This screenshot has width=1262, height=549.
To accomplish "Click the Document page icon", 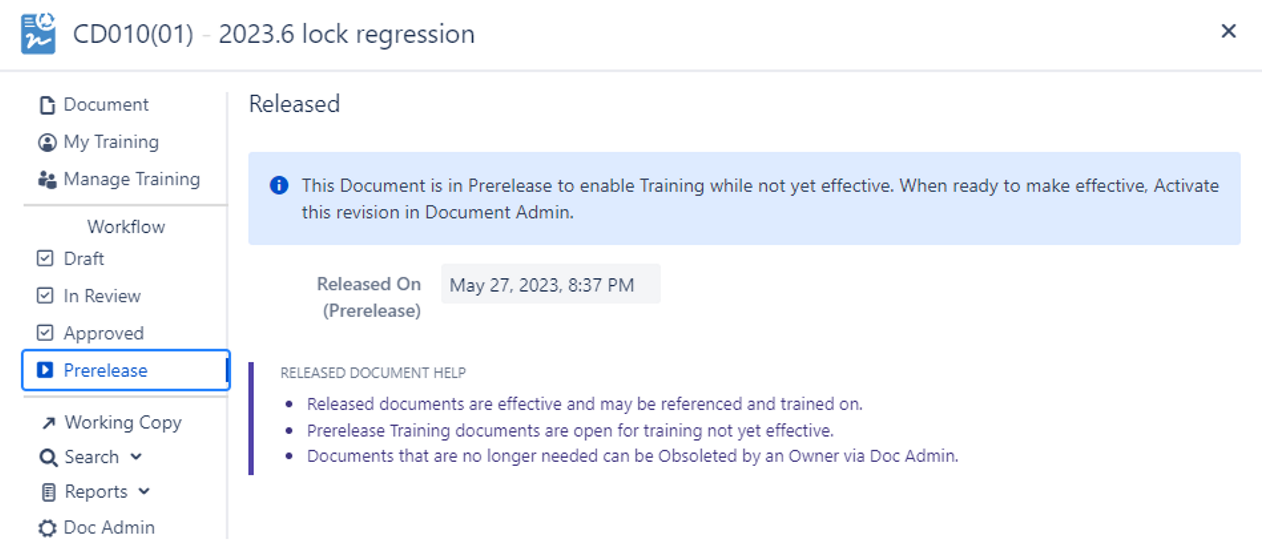I will coord(46,105).
